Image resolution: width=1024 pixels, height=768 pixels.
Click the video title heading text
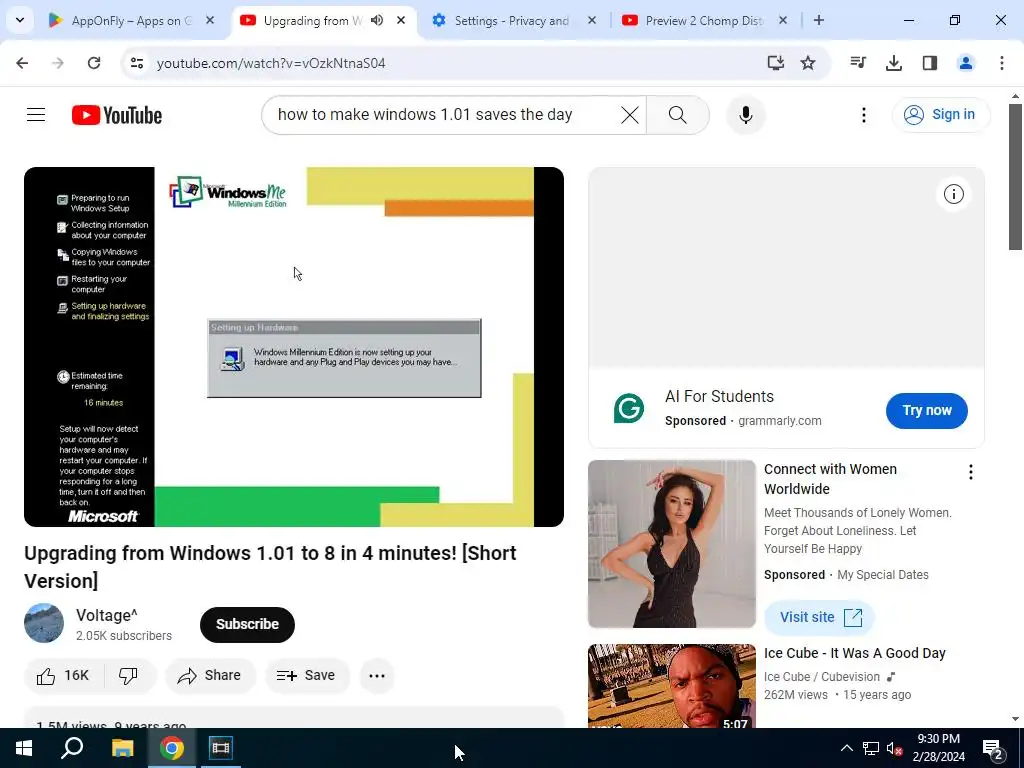click(x=270, y=566)
